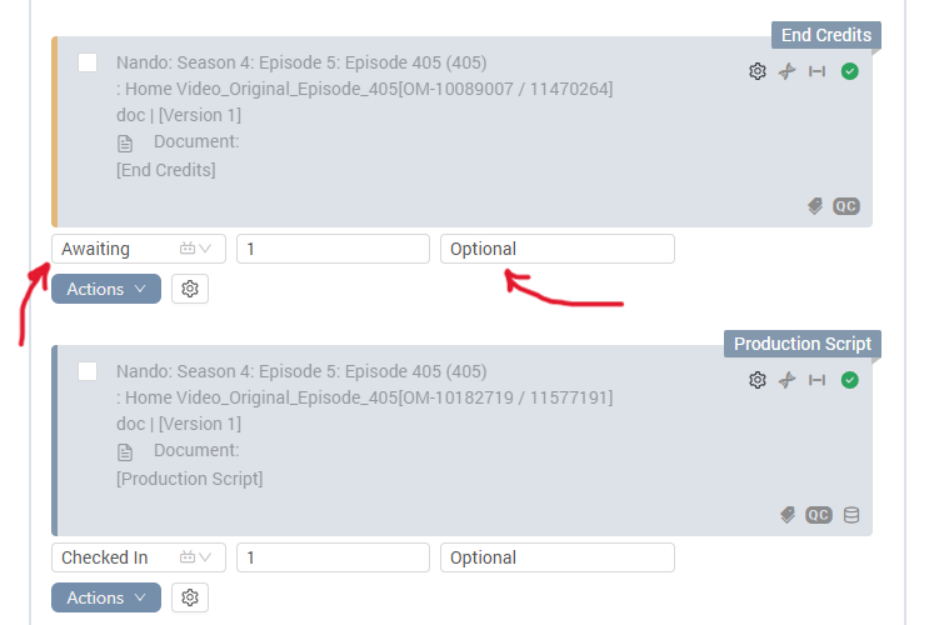The width and height of the screenshot is (936, 625).
Task: Select the Production Script document checkbox
Action: pos(88,371)
